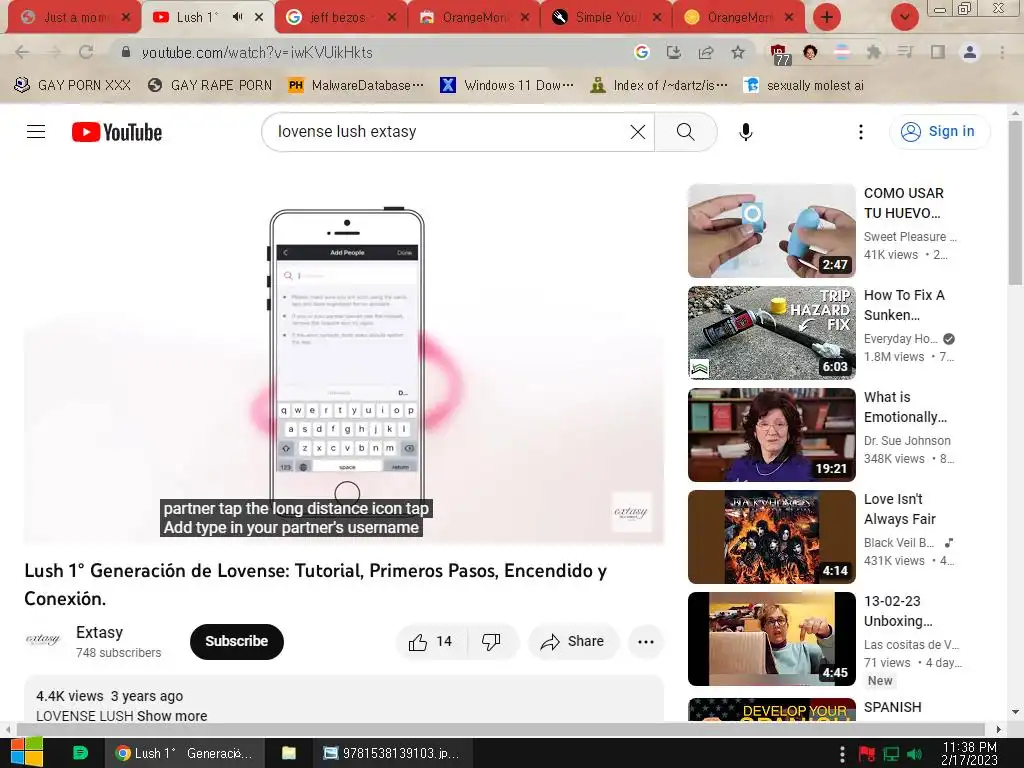Click the install app icon in the address bar
Screen dimensions: 1024x768
click(x=673, y=52)
